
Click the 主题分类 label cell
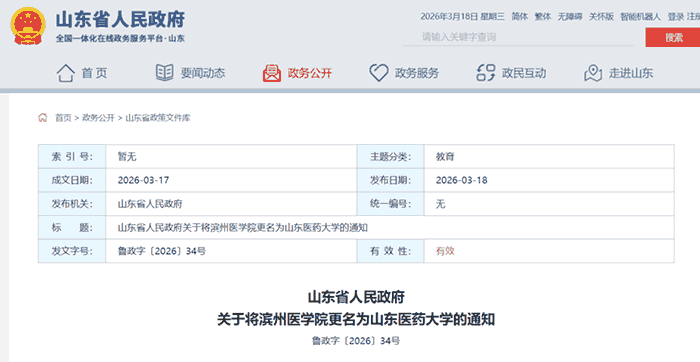coord(390,157)
